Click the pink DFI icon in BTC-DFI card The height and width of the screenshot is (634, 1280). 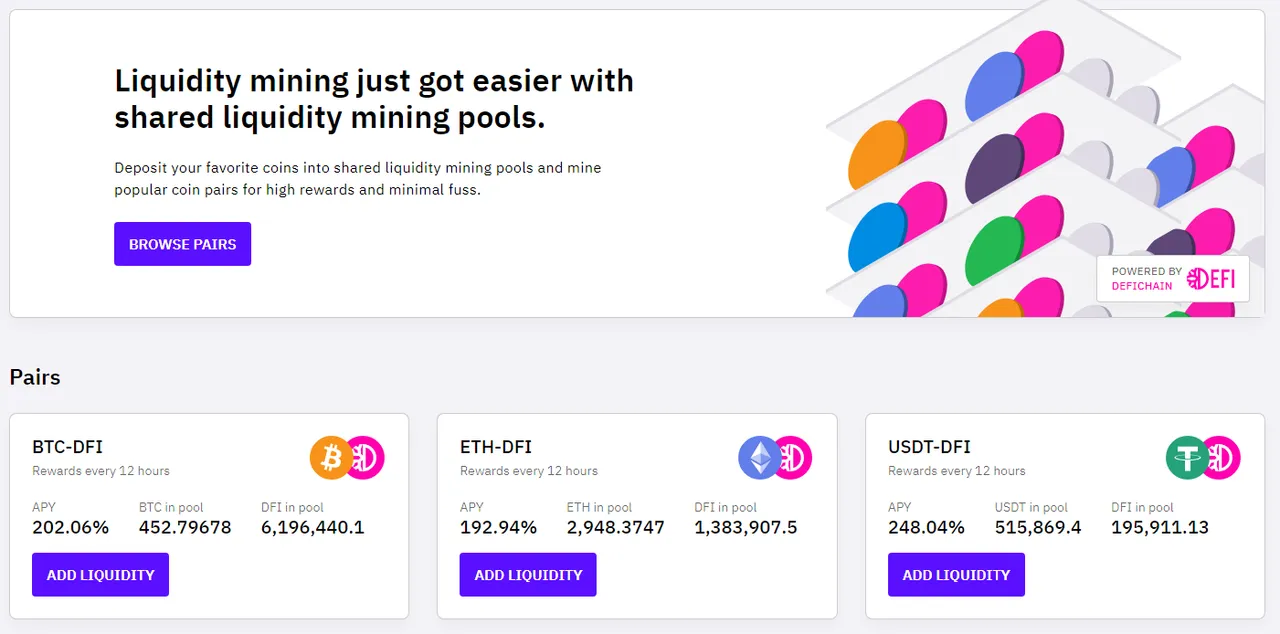[x=365, y=458]
